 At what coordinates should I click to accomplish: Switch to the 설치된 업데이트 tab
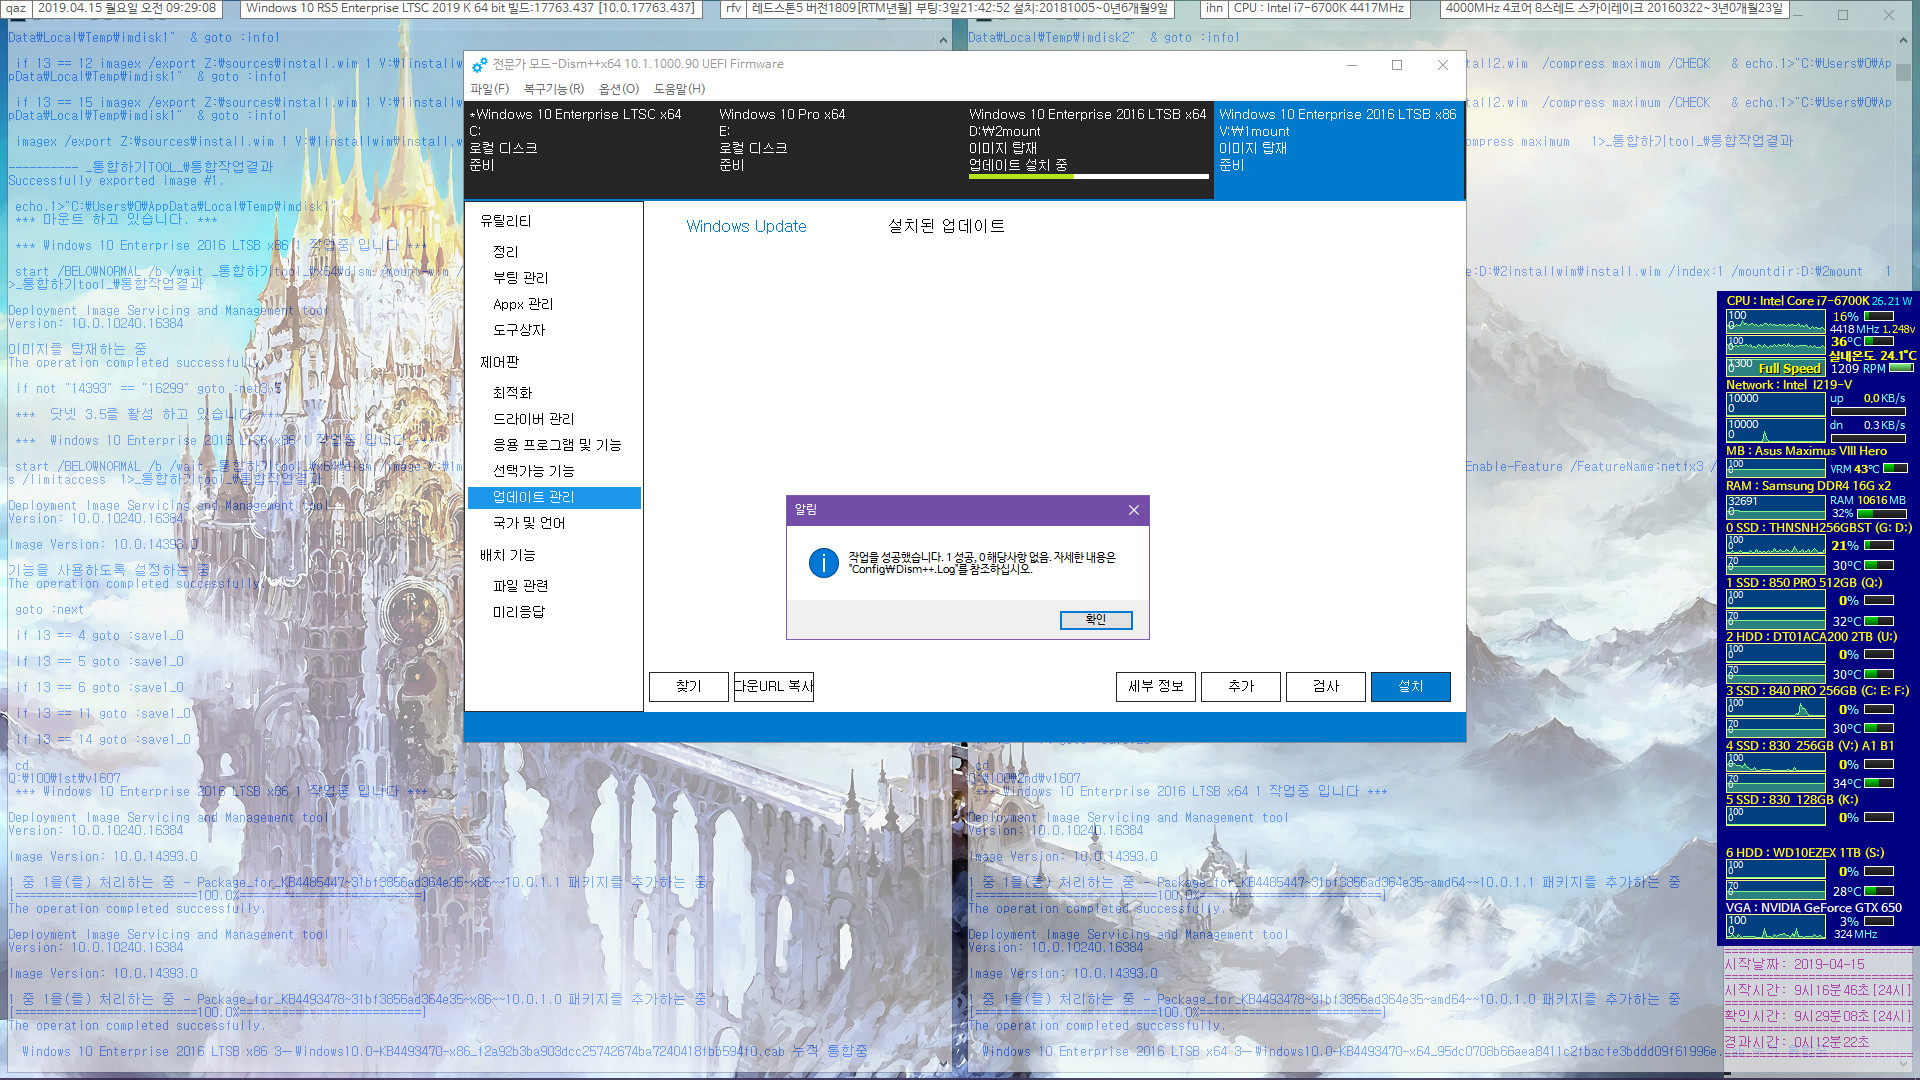tap(946, 227)
